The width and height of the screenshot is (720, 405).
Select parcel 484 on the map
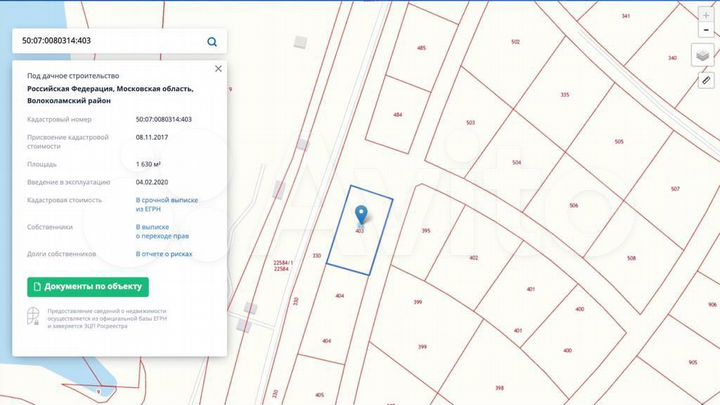[x=398, y=115]
